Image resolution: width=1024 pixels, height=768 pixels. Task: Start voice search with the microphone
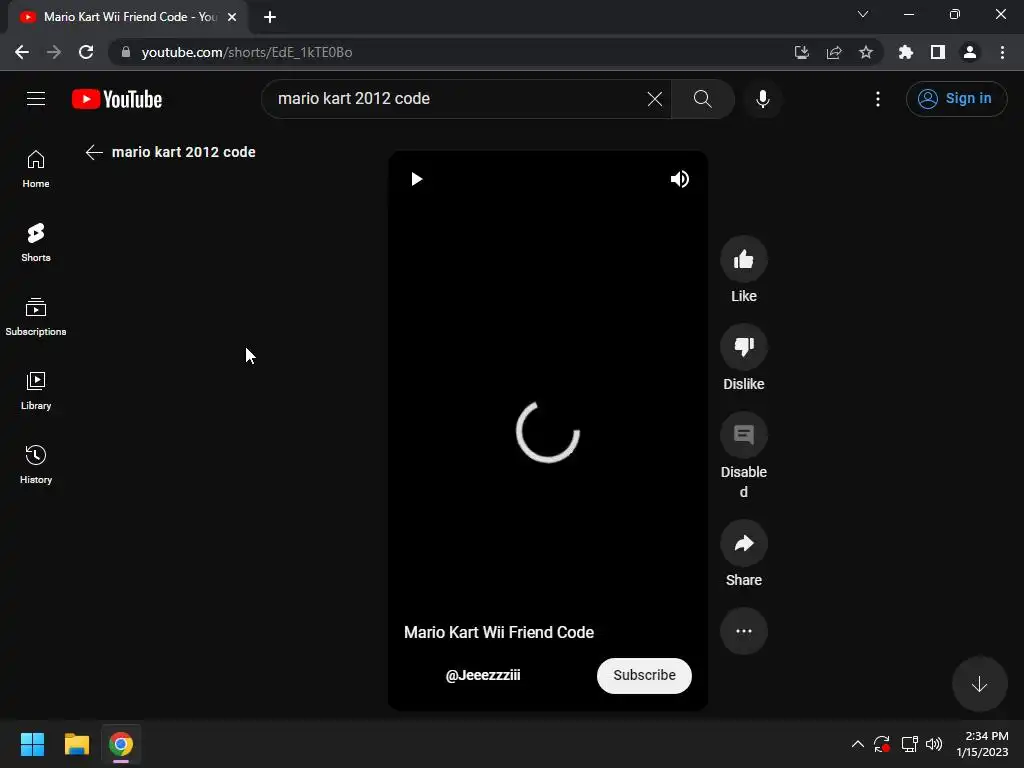point(762,99)
